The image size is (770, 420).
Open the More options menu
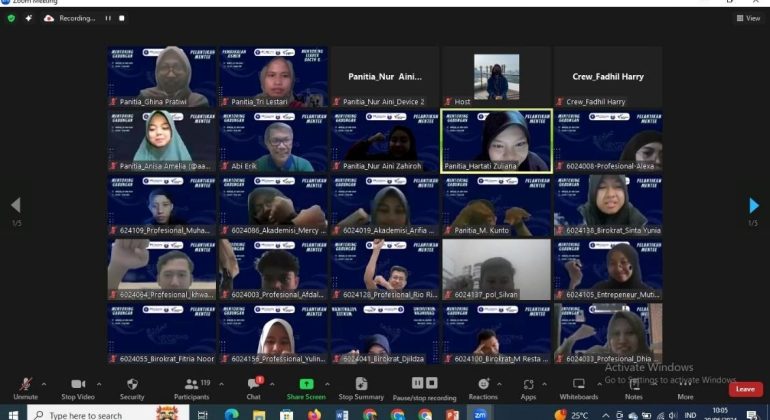click(x=686, y=389)
